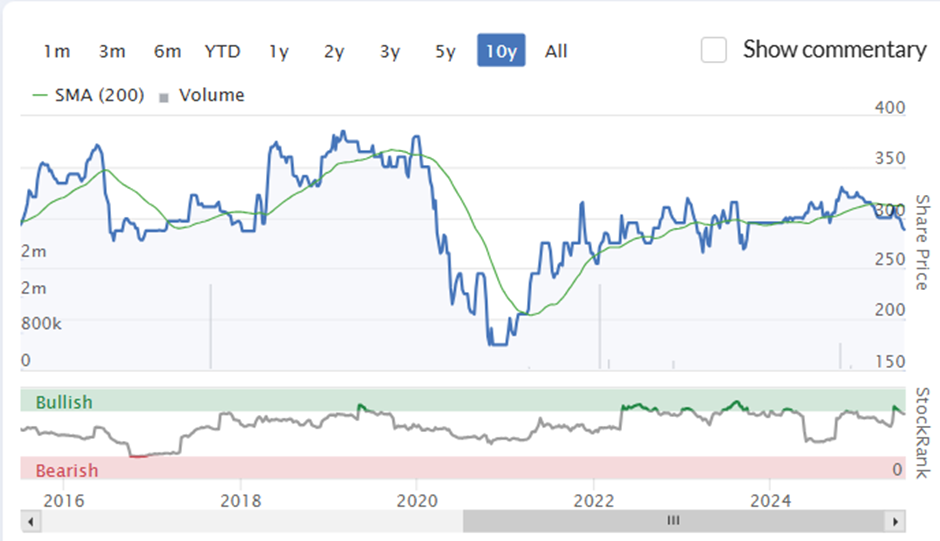940x541 pixels.
Task: Toggle Volume legend series
Action: 201,95
